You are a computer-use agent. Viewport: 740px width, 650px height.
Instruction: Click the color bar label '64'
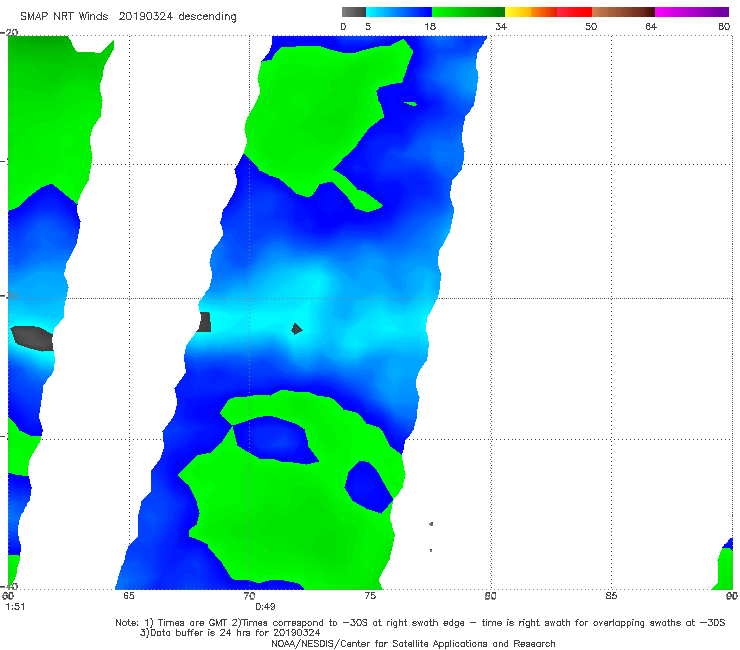(651, 27)
